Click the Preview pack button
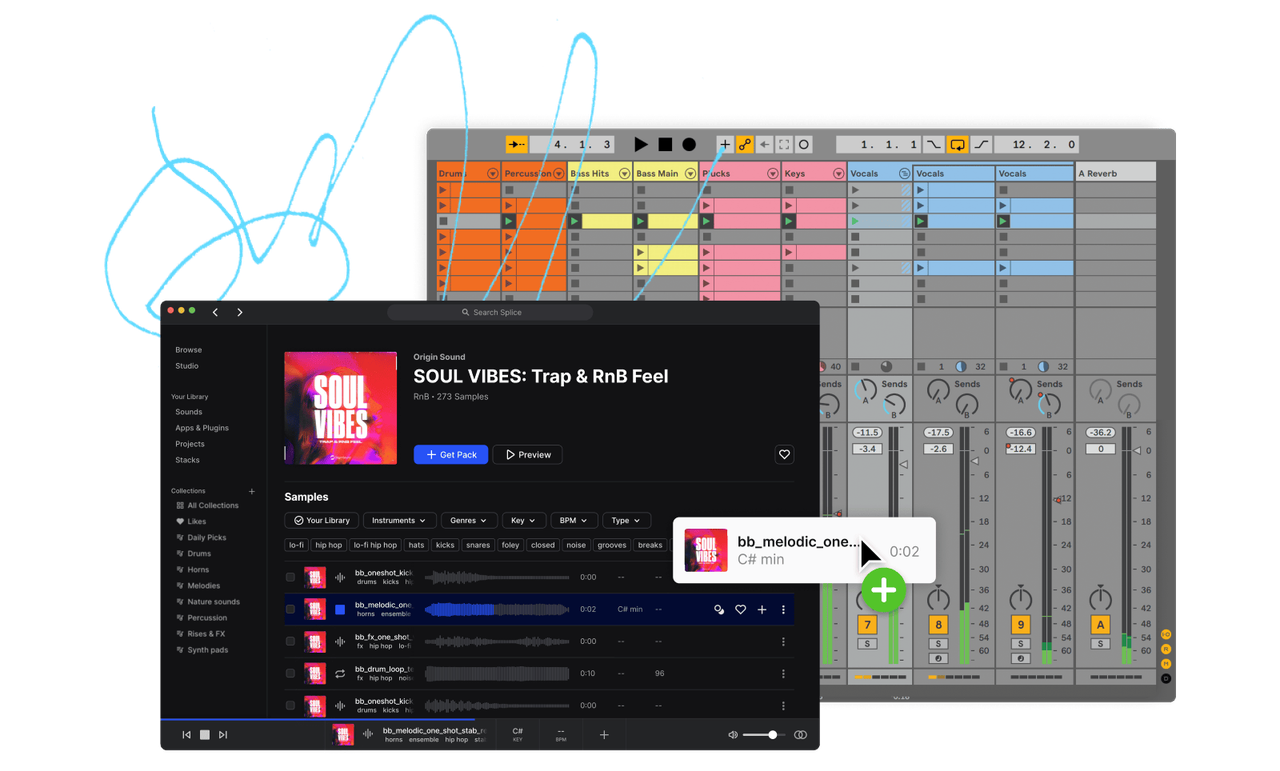This screenshot has height=771, width=1280. pyautogui.click(x=528, y=455)
